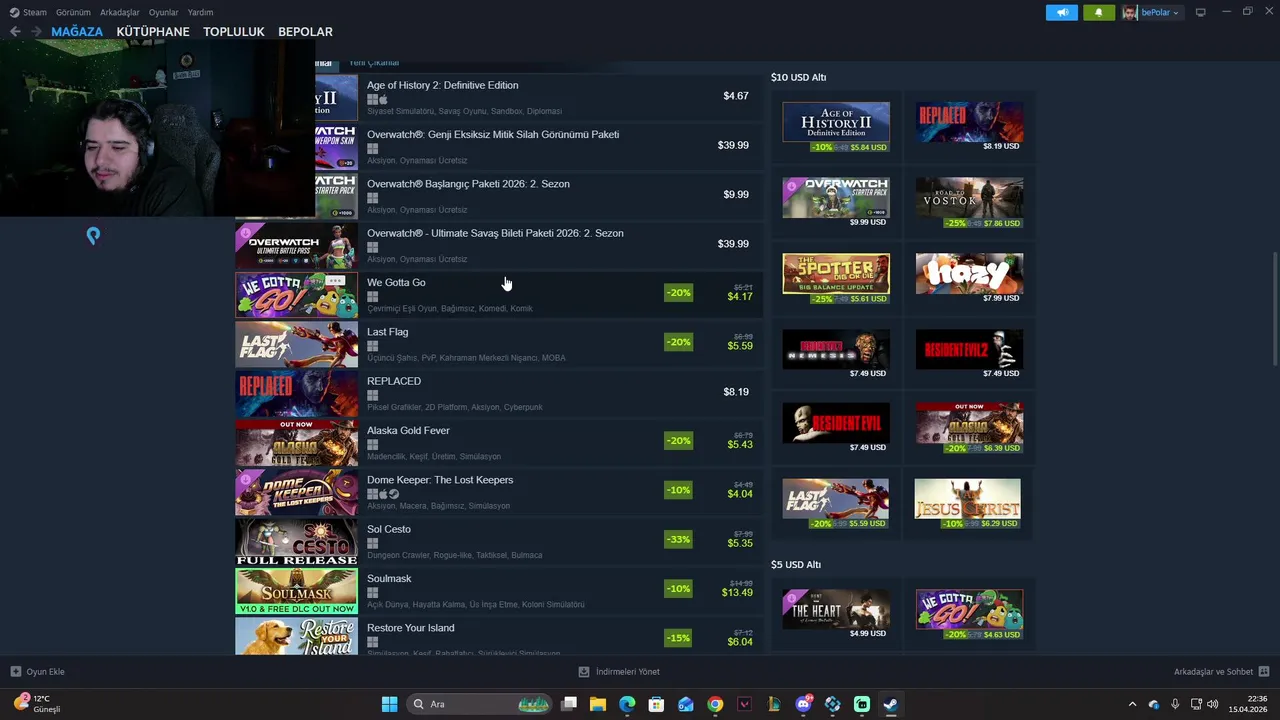This screenshot has width=1280, height=720.
Task: Open Overwatch Starter Pack card at $9.99
Action: tap(836, 203)
